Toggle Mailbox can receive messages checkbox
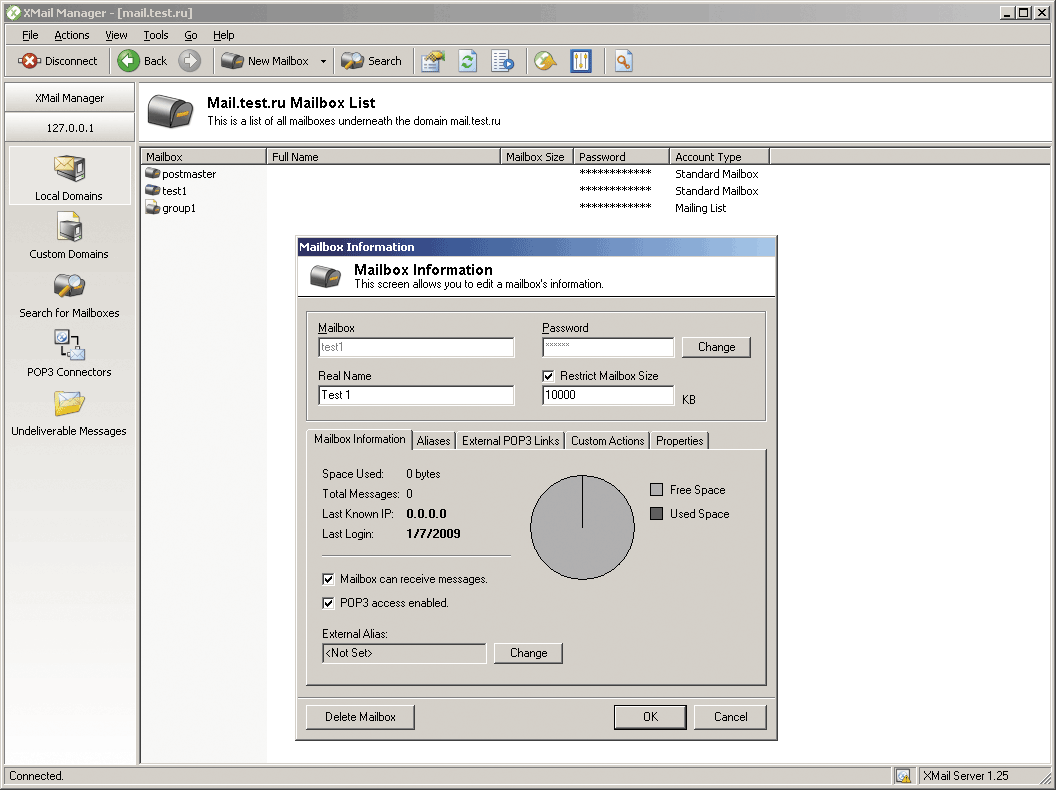 tap(328, 579)
